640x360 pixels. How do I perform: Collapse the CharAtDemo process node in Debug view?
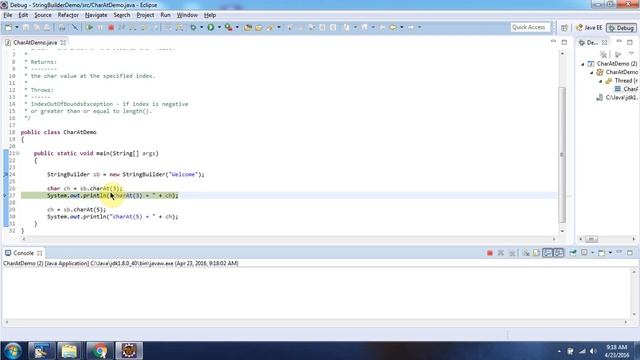(592, 73)
